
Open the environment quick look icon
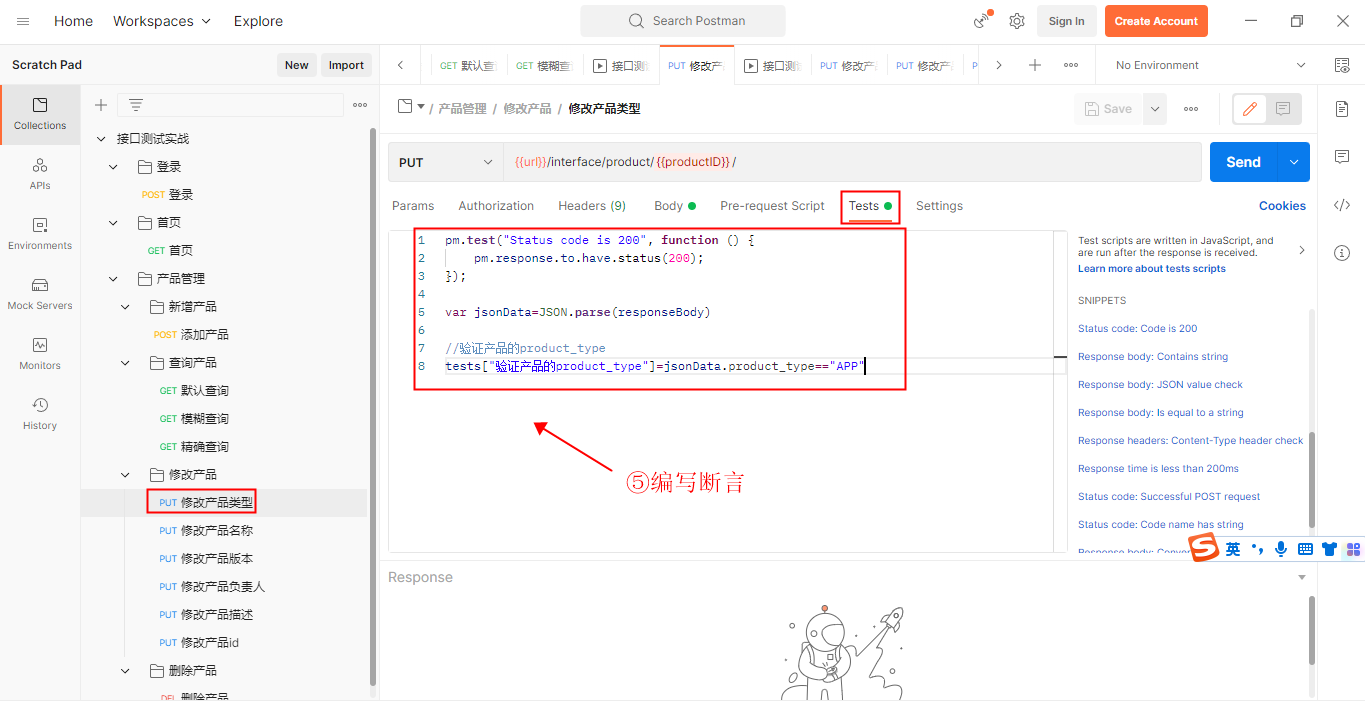1342,65
